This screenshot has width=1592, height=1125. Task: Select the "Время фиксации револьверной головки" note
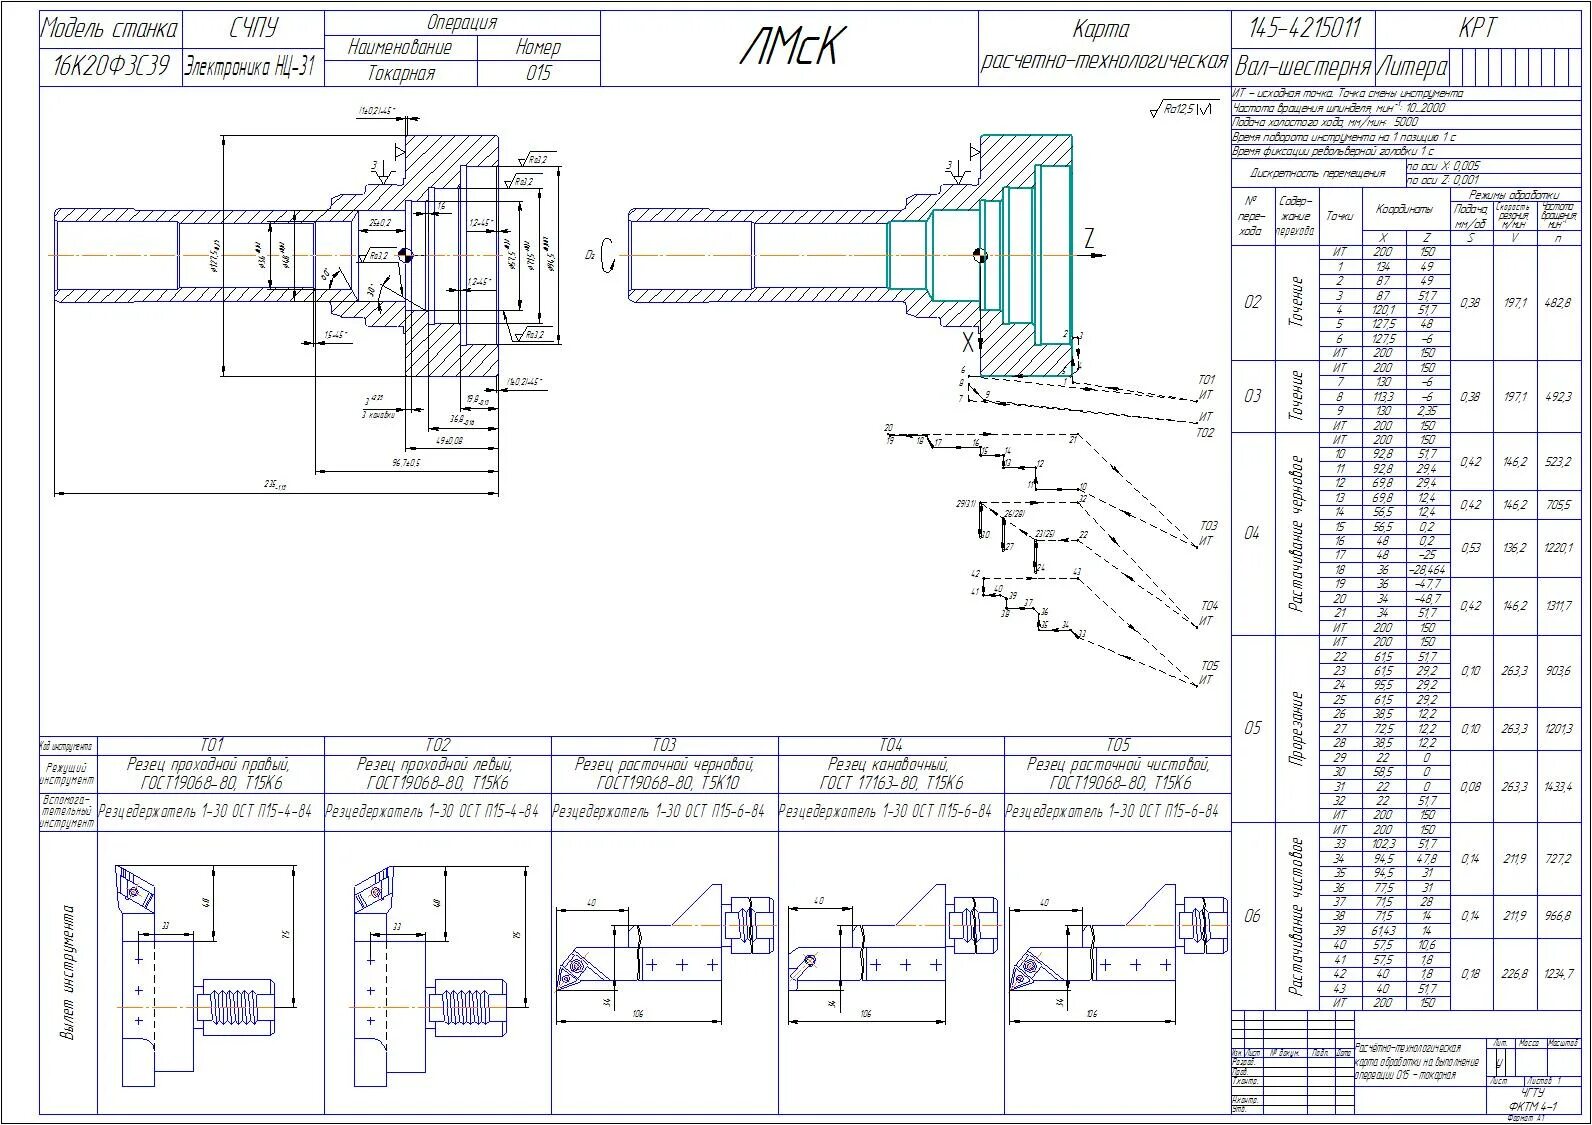tap(1333, 151)
